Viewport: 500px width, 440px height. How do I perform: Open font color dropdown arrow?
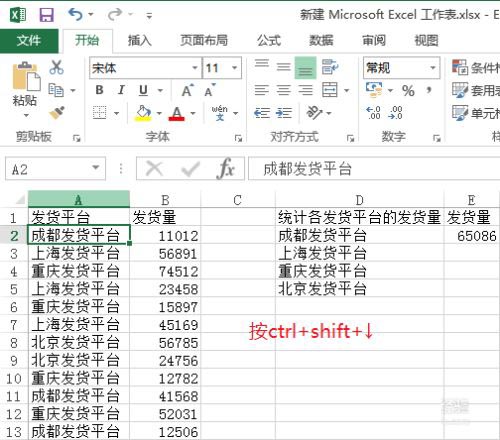[193, 113]
